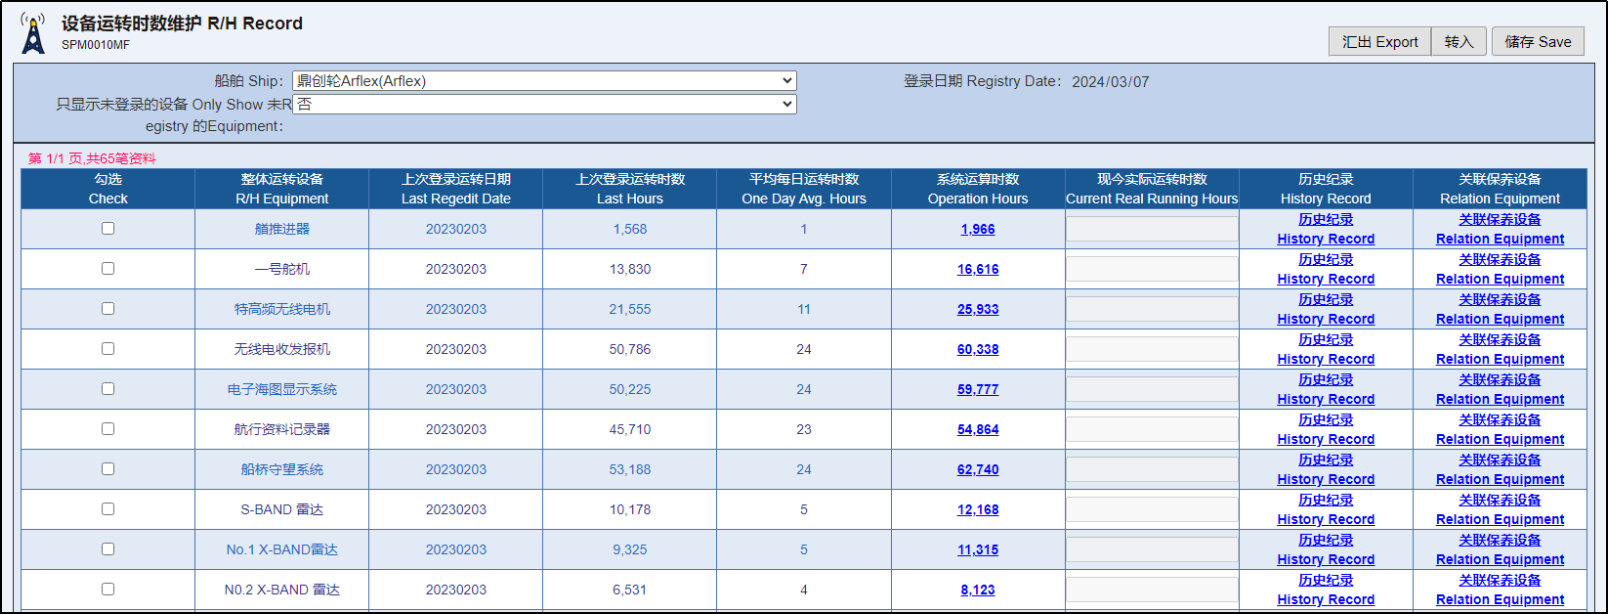Expand the Only Show unregistered equipment dropdown

[x=544, y=104]
